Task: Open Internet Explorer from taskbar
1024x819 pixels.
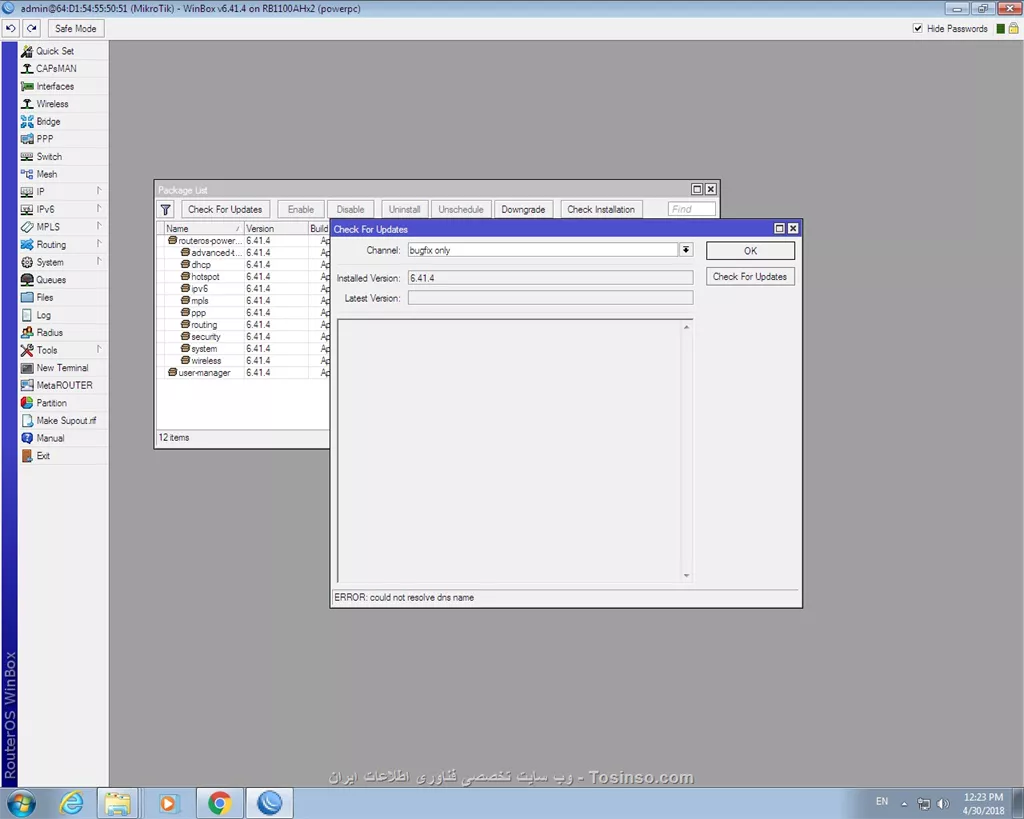Action: (71, 803)
